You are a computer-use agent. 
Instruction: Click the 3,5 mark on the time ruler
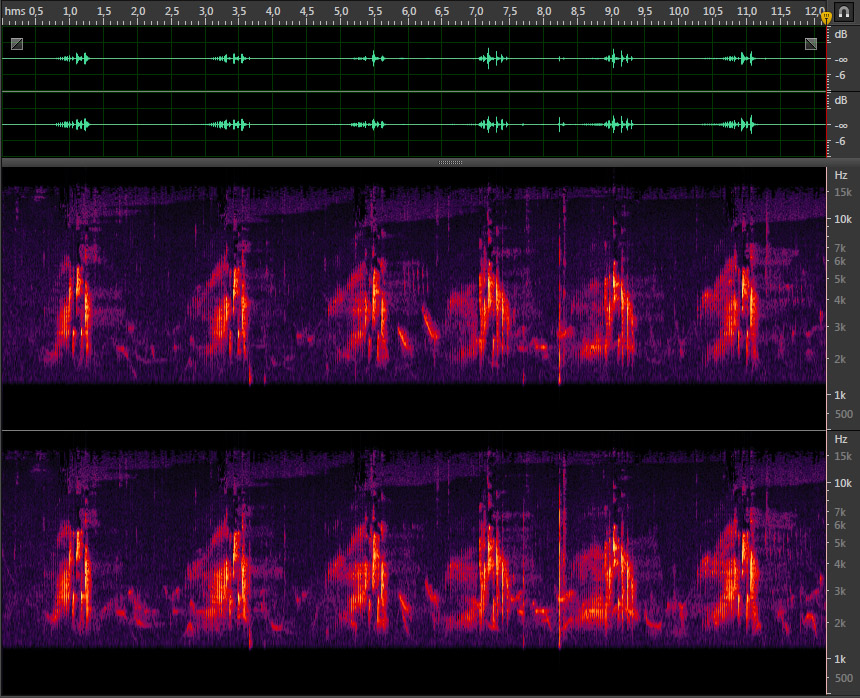239,11
